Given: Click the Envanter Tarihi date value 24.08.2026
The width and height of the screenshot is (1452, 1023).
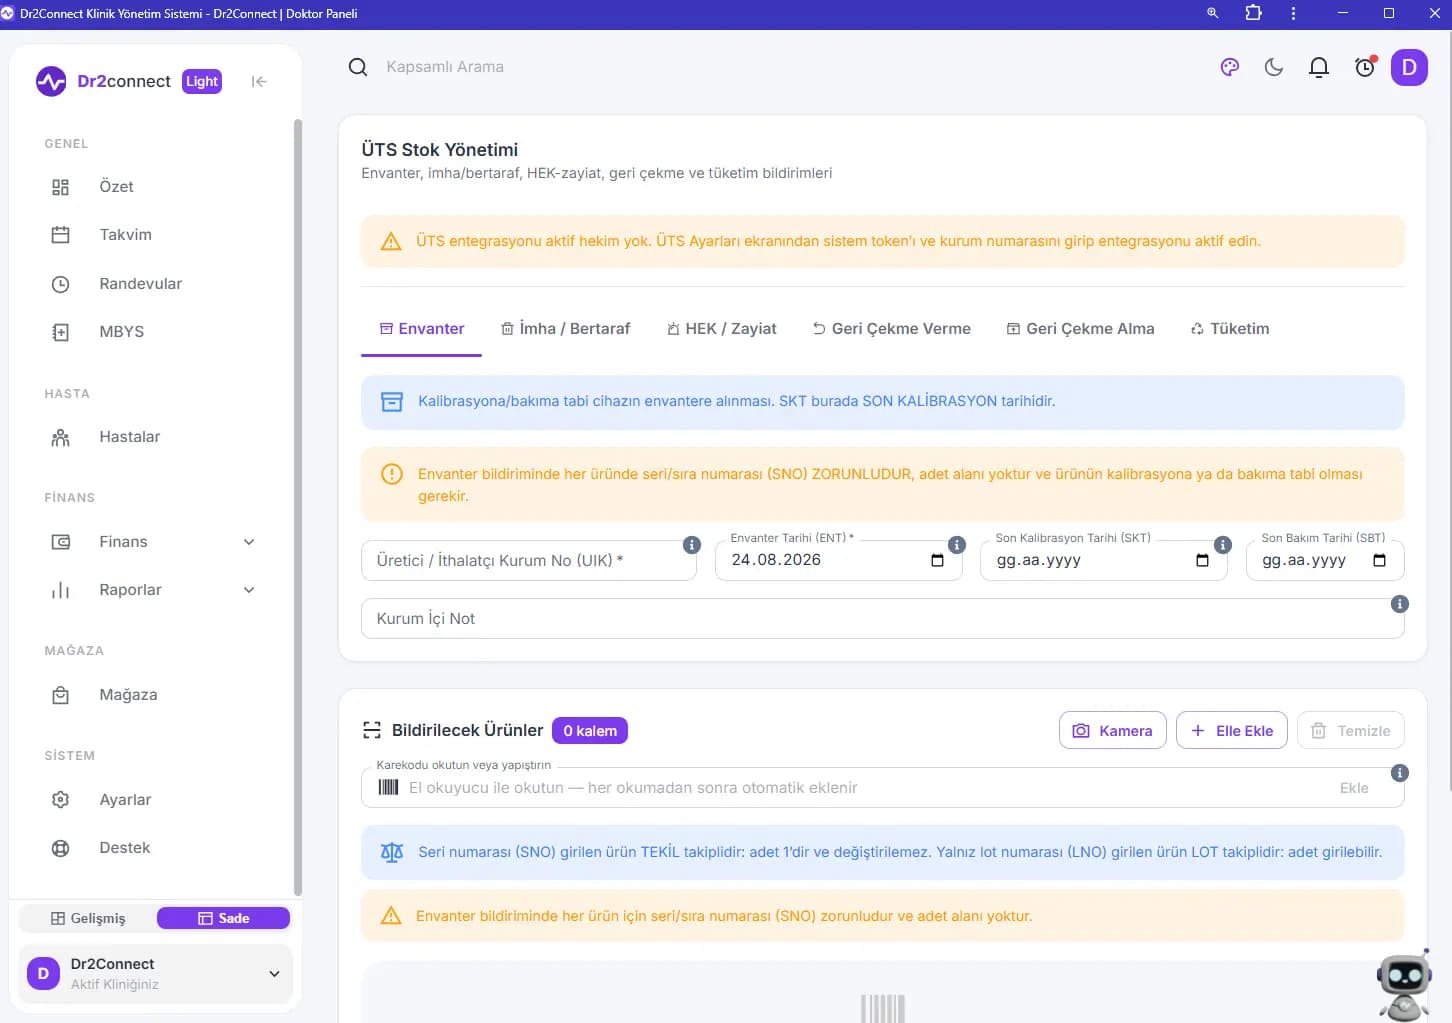Looking at the screenshot, I should point(776,560).
